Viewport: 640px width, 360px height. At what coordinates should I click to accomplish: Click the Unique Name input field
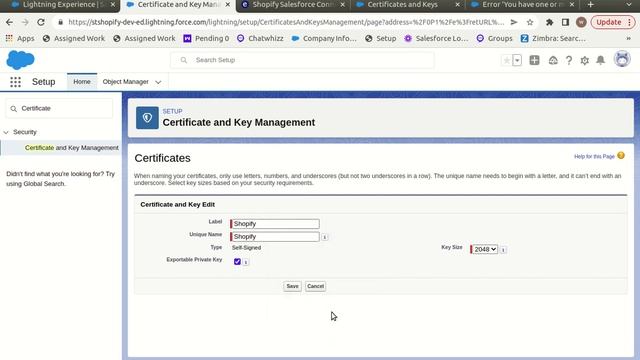pos(275,236)
